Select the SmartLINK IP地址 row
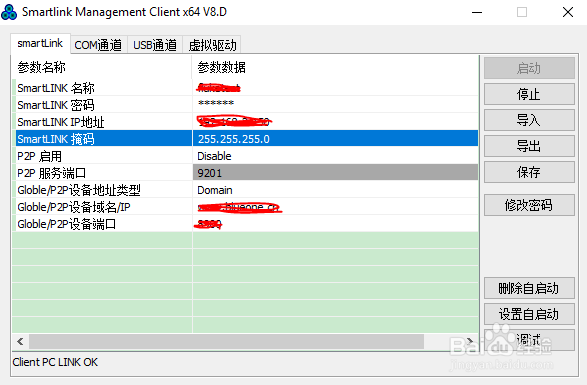587x385 pixels. pos(245,122)
